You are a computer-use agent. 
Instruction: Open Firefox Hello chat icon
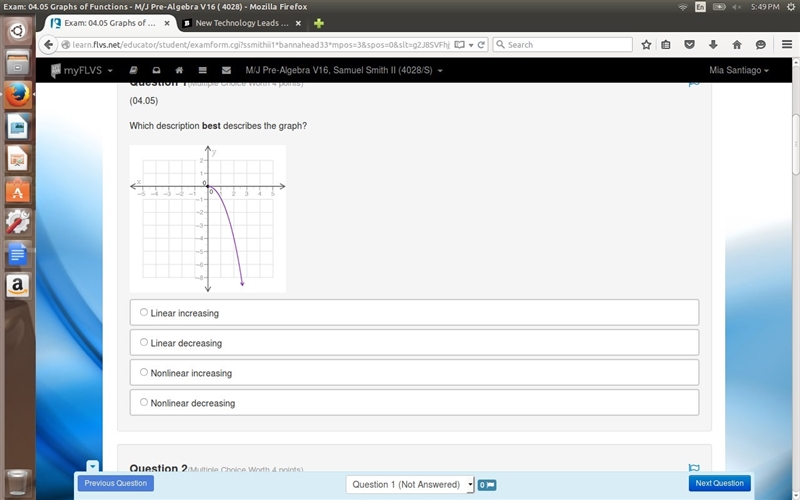pos(761,45)
